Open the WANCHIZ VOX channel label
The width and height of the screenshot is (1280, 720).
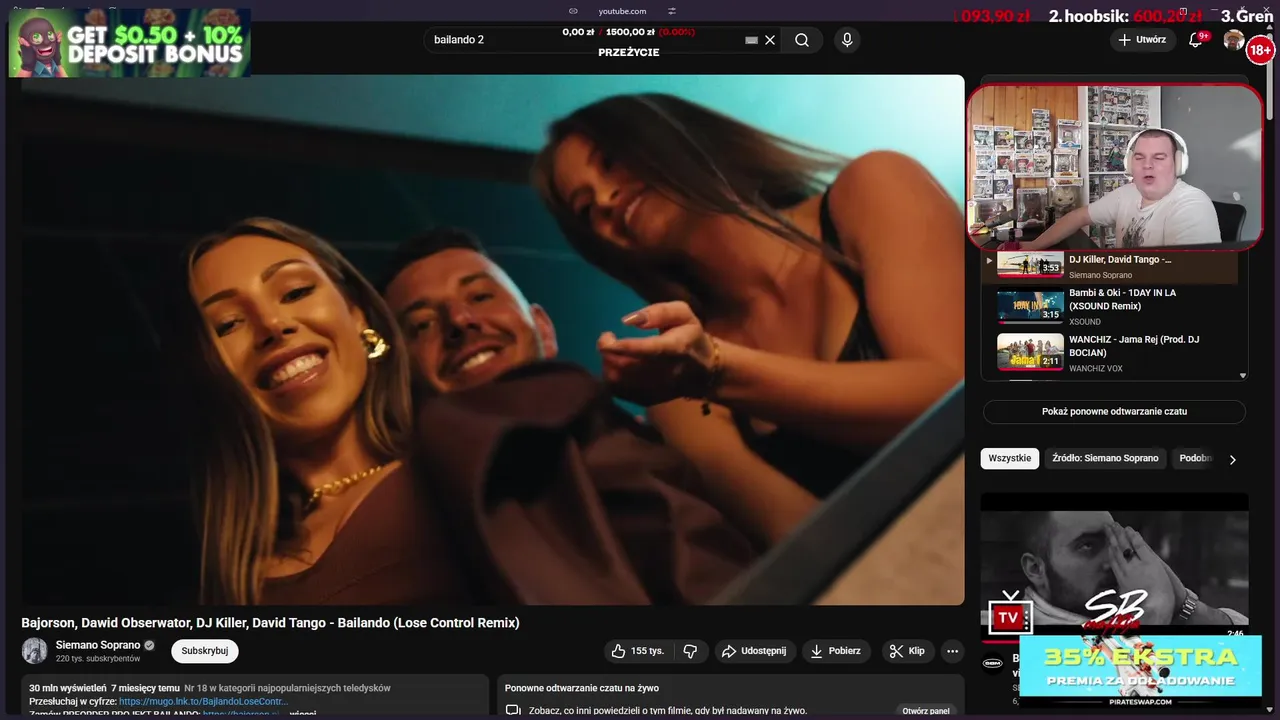tap(1096, 369)
